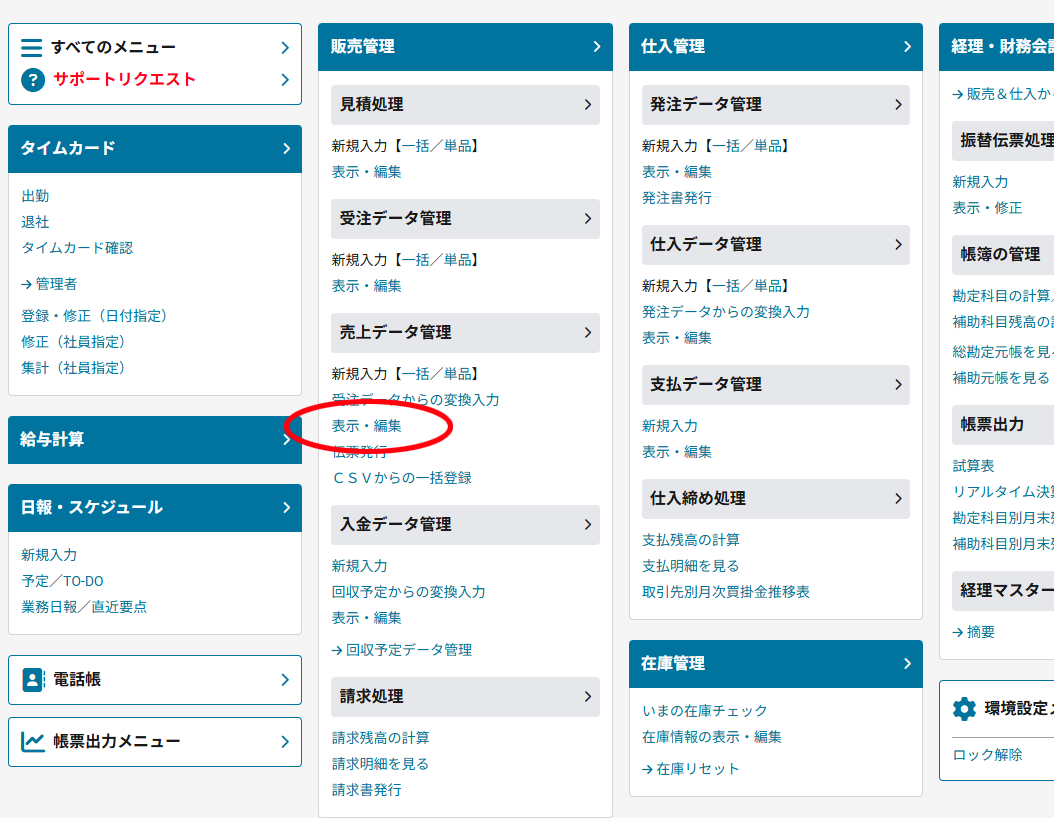
Task: Expand the 見積処理 section arrow
Action: 587,105
